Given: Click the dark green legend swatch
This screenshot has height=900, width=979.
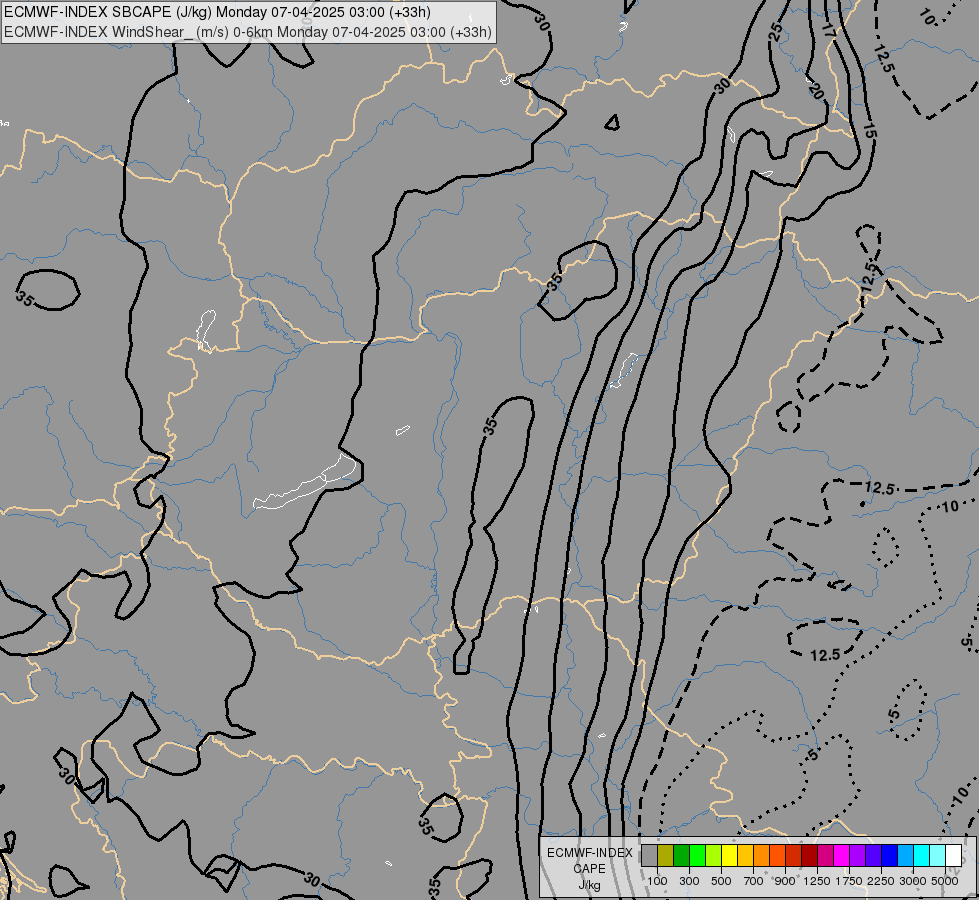Looking at the screenshot, I should 682,855.
